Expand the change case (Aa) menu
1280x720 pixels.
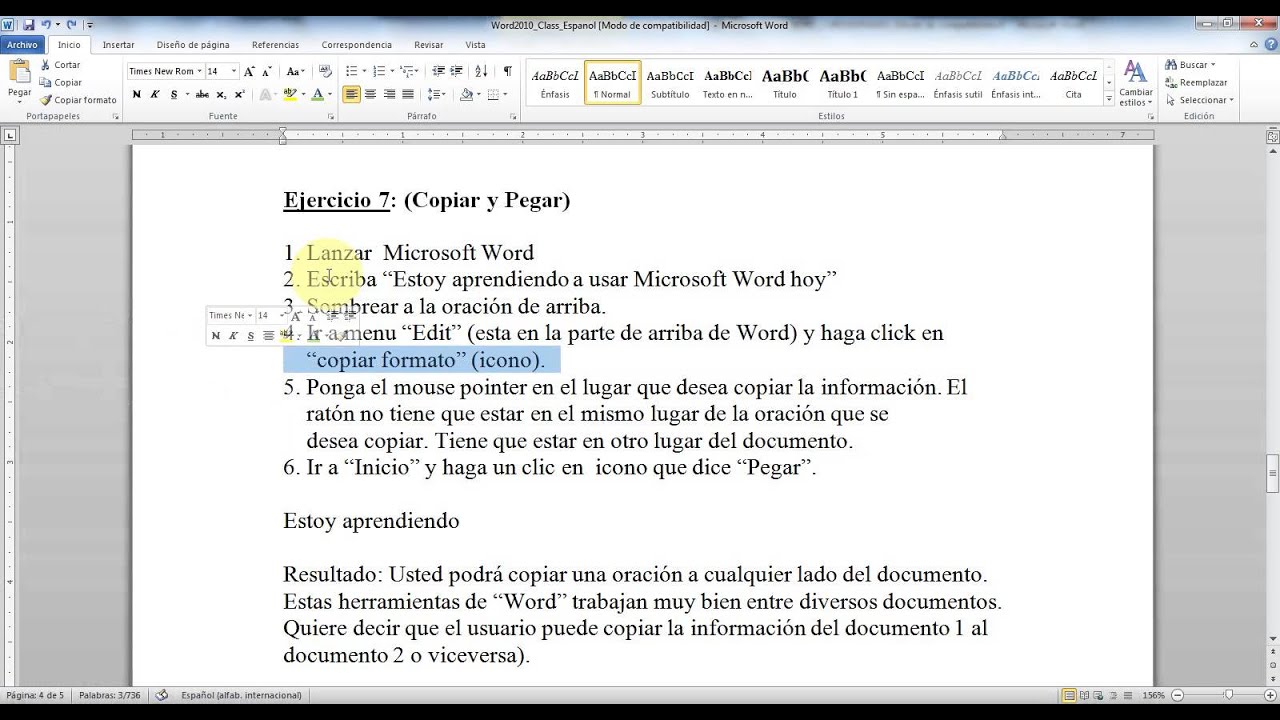(x=296, y=71)
